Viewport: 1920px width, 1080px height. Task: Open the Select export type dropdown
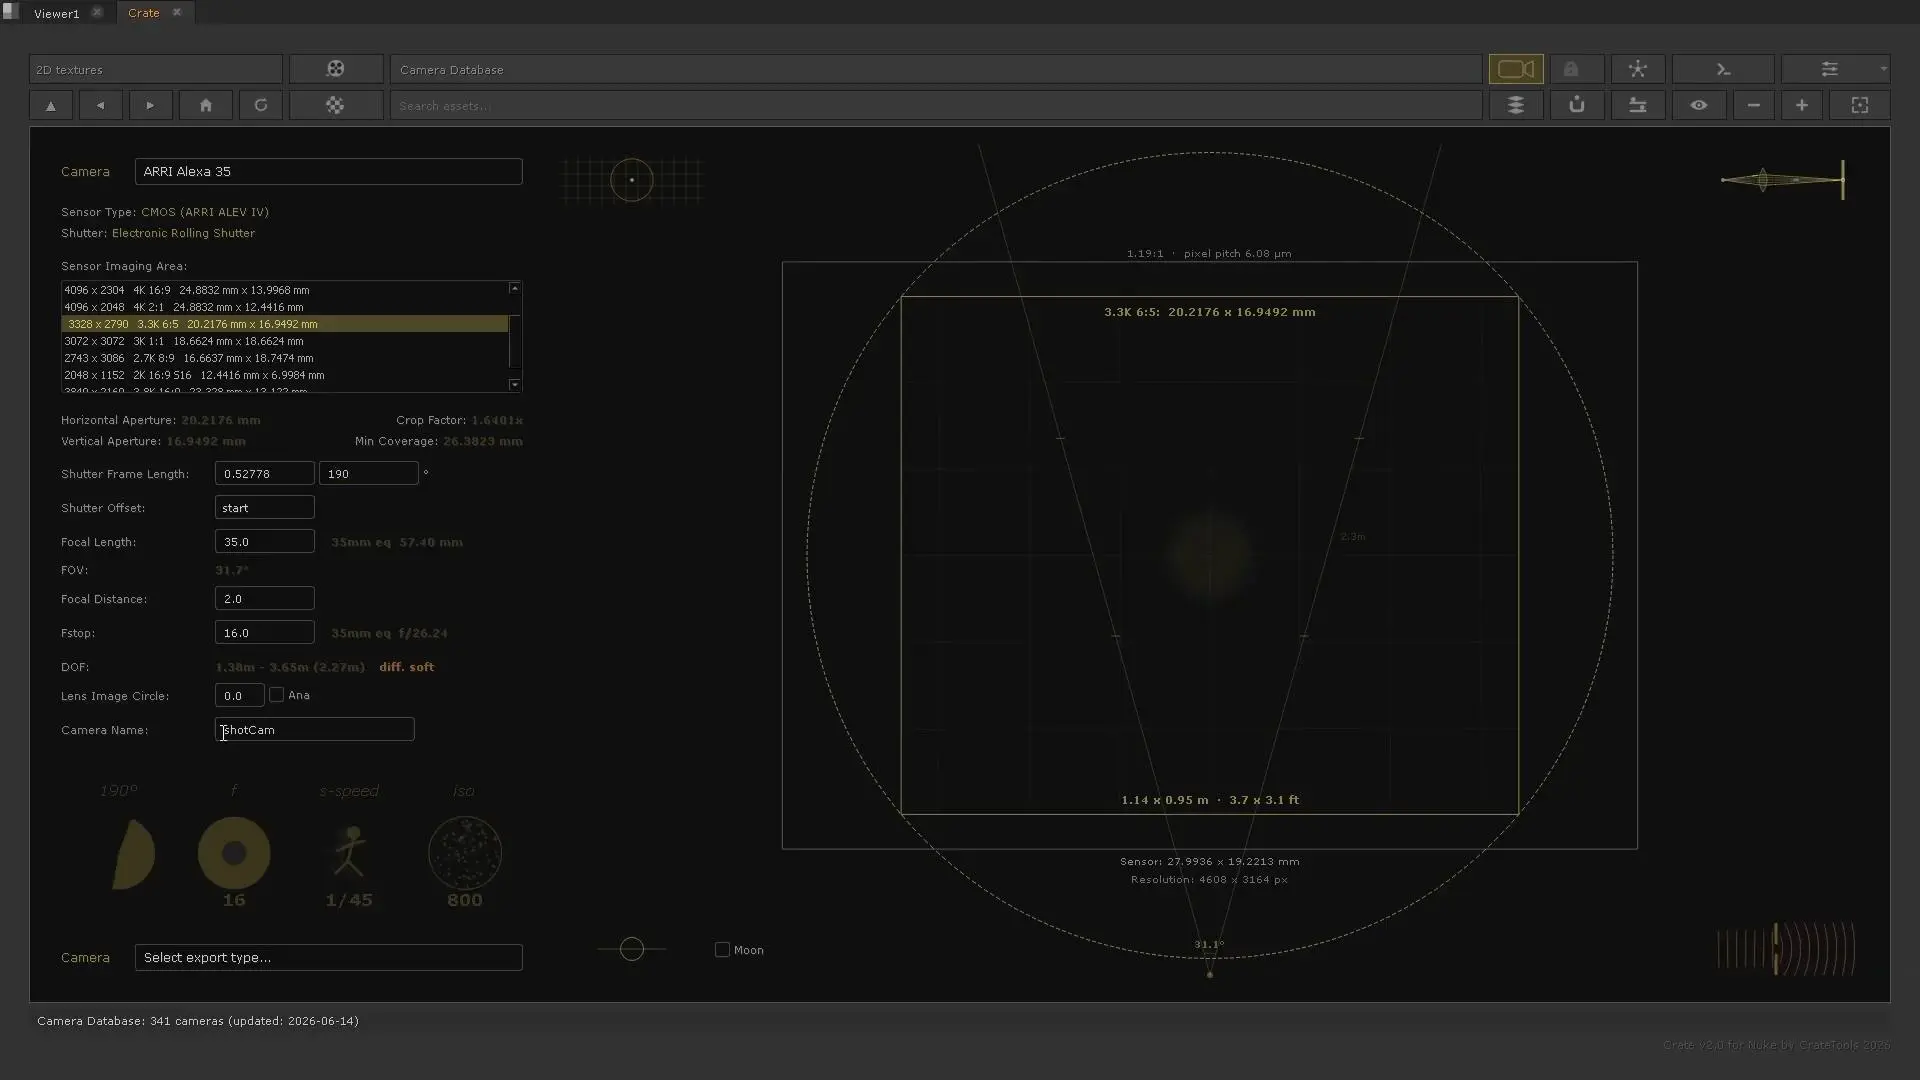coord(328,957)
